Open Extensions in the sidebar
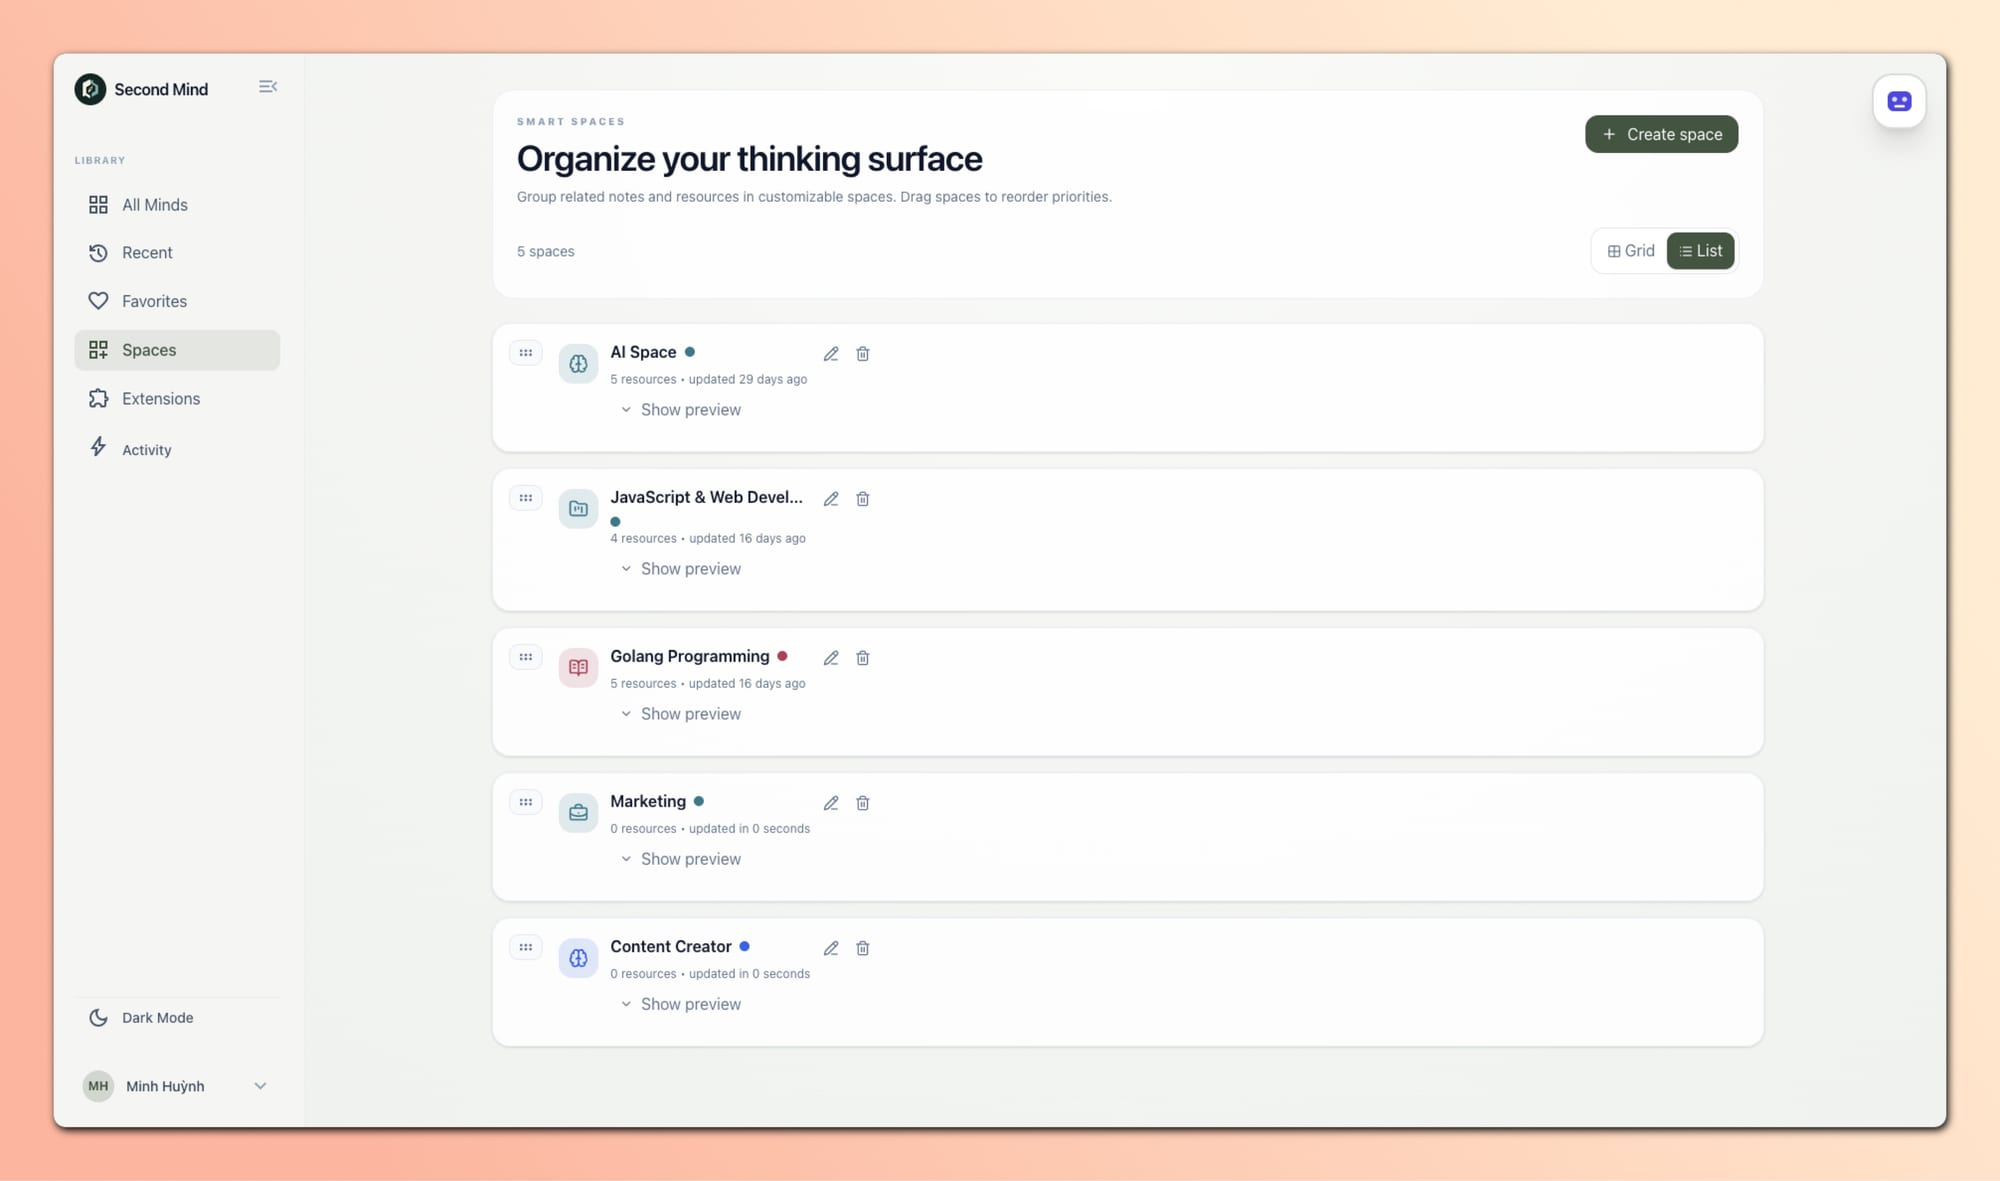This screenshot has width=2000, height=1181. click(x=177, y=398)
